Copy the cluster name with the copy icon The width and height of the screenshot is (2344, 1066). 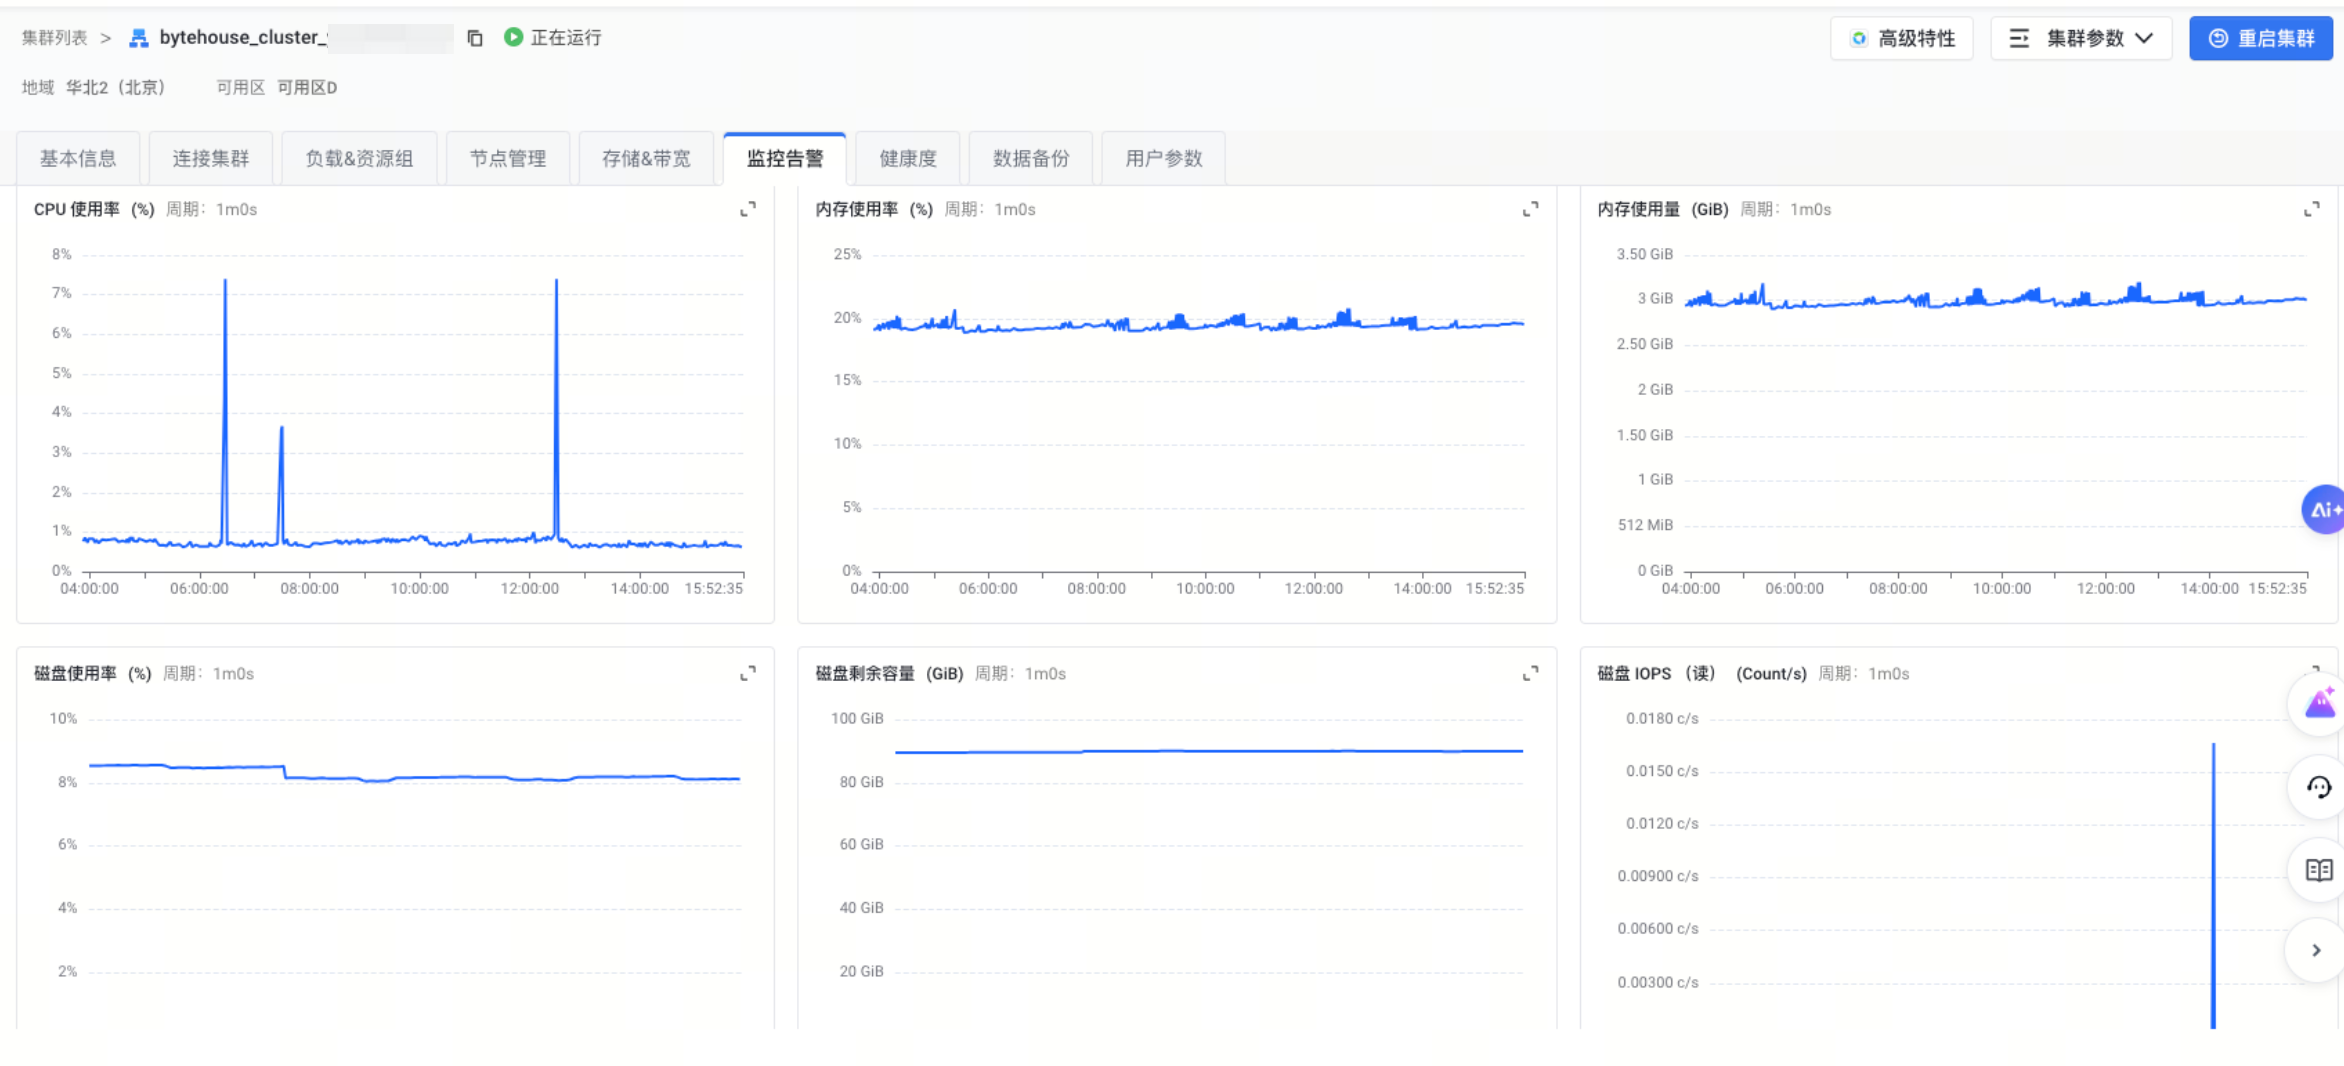coord(475,38)
